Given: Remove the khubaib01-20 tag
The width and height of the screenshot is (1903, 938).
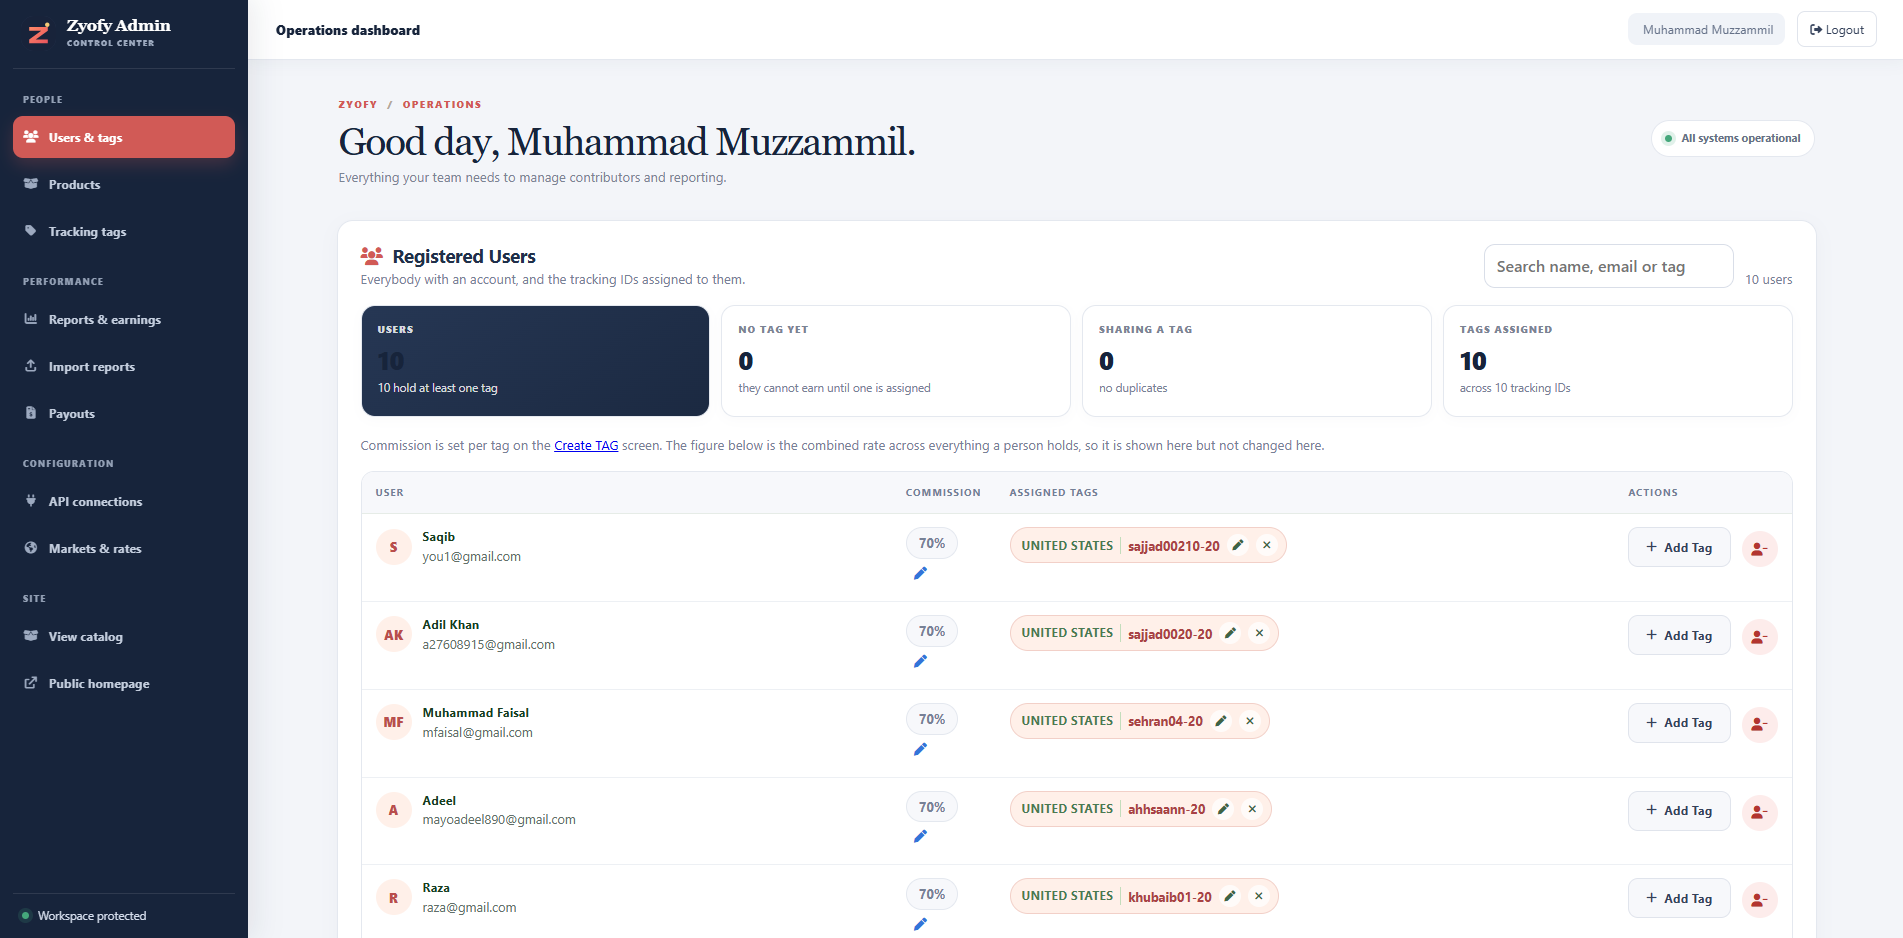Looking at the screenshot, I should point(1259,896).
